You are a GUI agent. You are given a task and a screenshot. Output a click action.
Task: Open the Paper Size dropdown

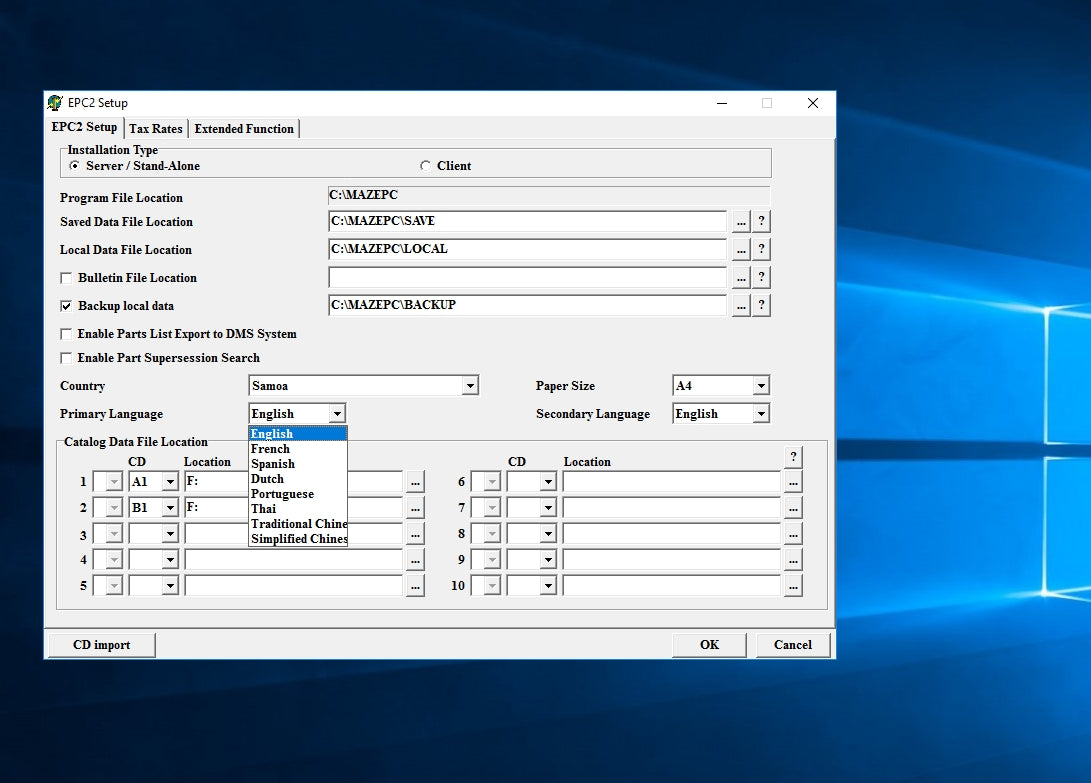[760, 386]
